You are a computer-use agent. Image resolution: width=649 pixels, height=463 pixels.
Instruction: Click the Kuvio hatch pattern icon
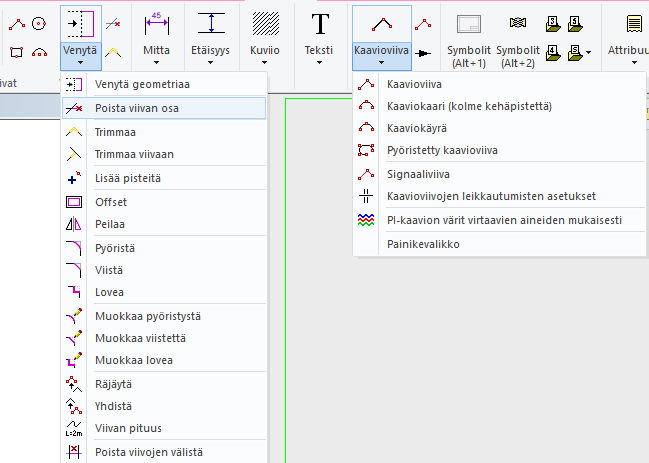[x=265, y=24]
